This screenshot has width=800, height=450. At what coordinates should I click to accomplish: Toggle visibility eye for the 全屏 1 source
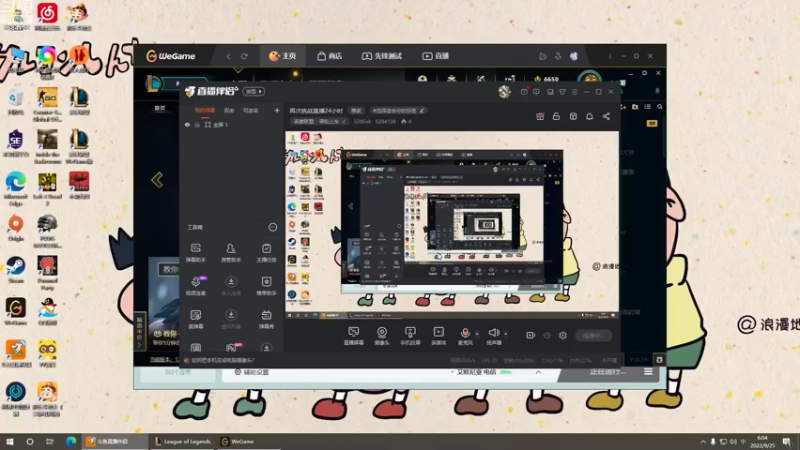tap(187, 124)
